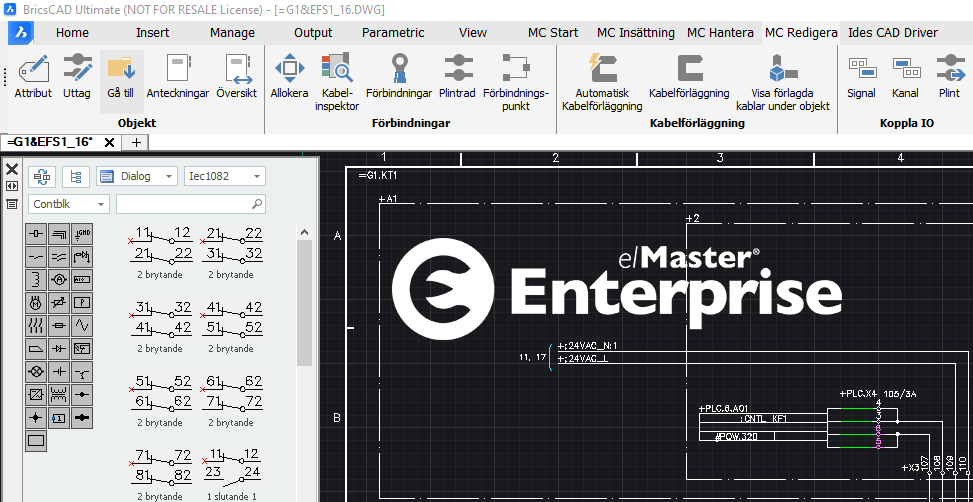Open the MC Start ribbon tab
Screen dimensions: 973x502
coord(553,33)
